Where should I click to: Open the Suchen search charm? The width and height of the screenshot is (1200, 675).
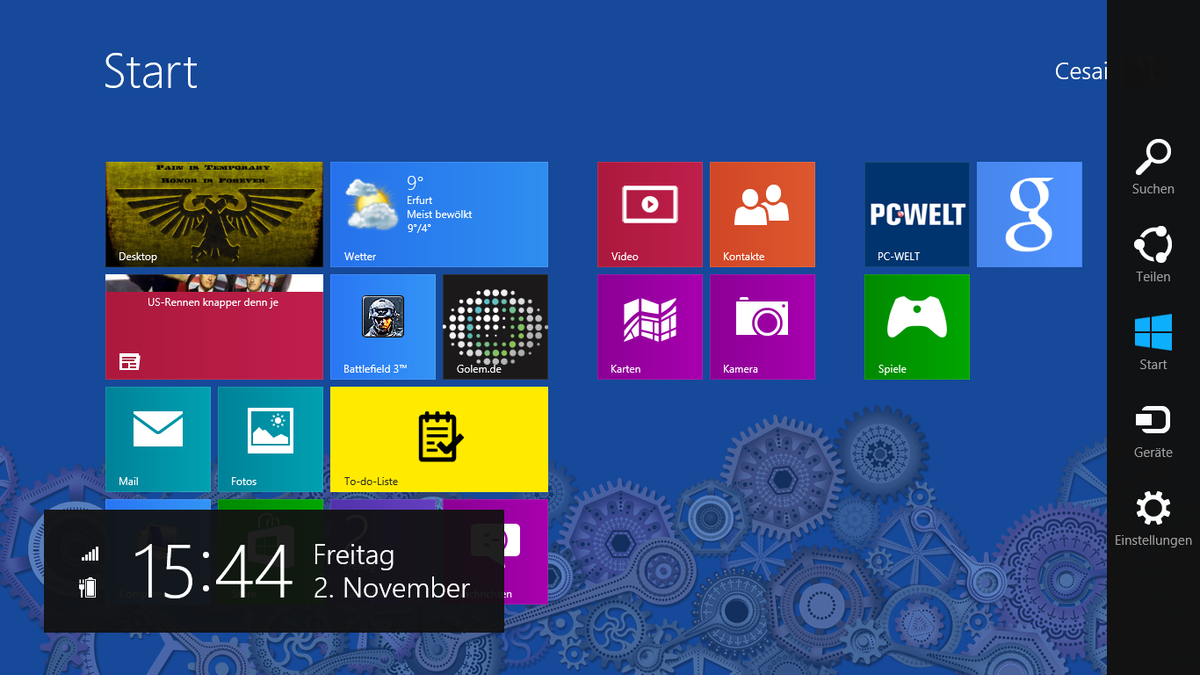coord(1153,166)
